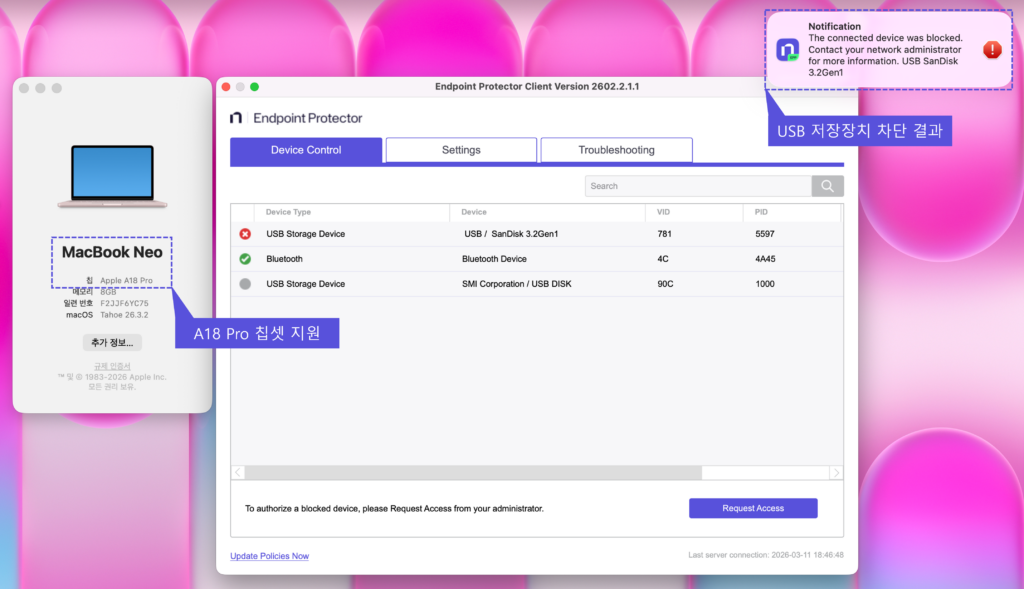The width and height of the screenshot is (1024, 589).
Task: Click the Endpoint Protector logo
Action: [236, 118]
